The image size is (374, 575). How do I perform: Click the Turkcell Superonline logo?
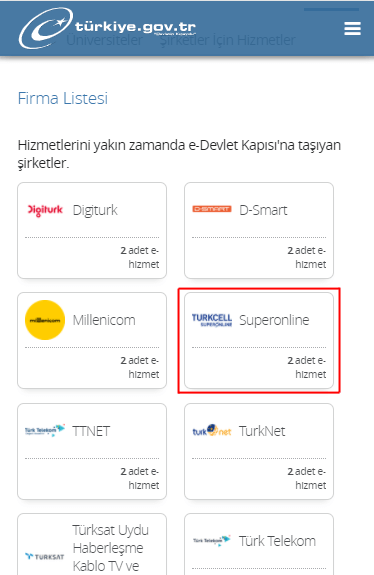(x=212, y=320)
